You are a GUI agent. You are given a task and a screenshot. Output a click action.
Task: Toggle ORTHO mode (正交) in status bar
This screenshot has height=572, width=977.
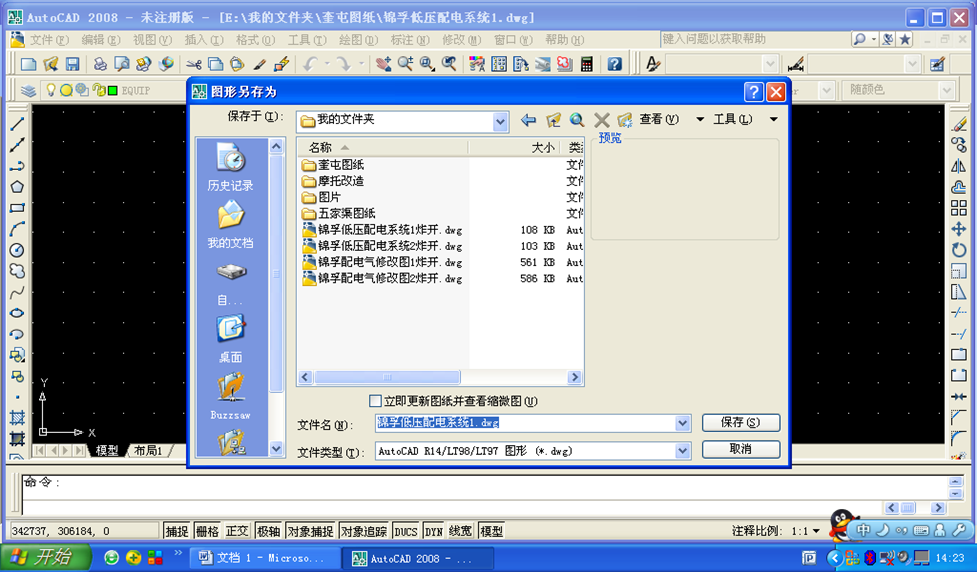237,531
